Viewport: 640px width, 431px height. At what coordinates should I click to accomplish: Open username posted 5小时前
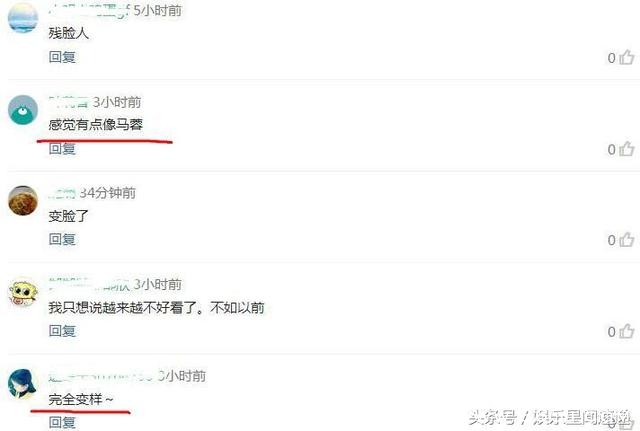click(x=89, y=11)
